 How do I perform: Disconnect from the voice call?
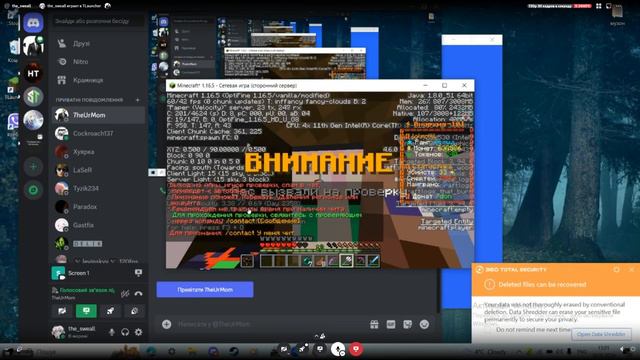click(138, 293)
